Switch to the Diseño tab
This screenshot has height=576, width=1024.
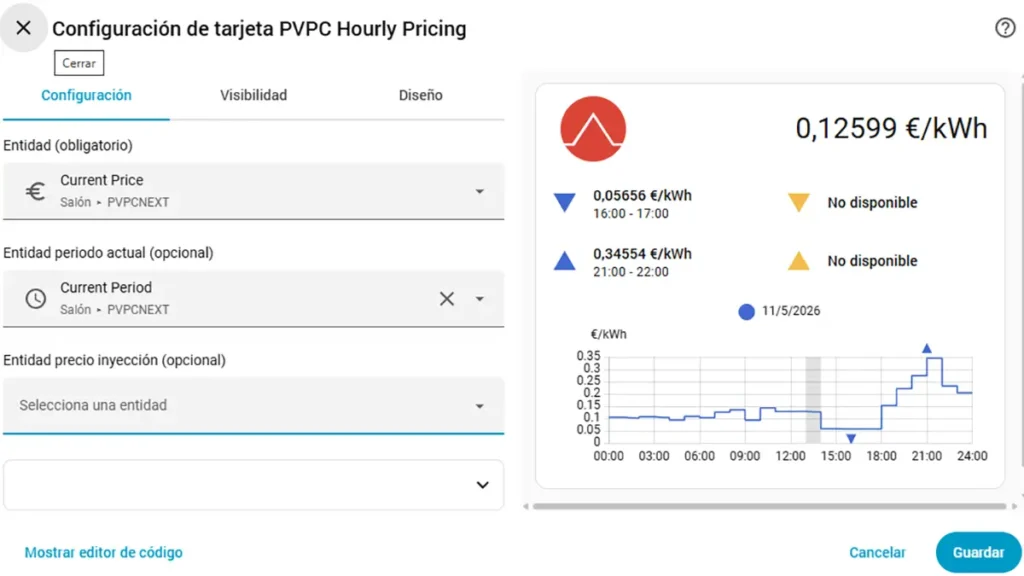(x=421, y=95)
